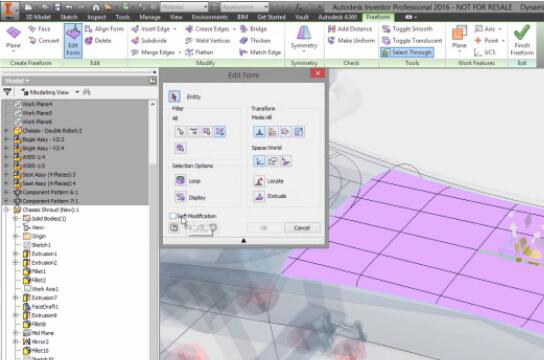Toggle Smooth display mode
The height and width of the screenshot is (360, 544).
407,29
